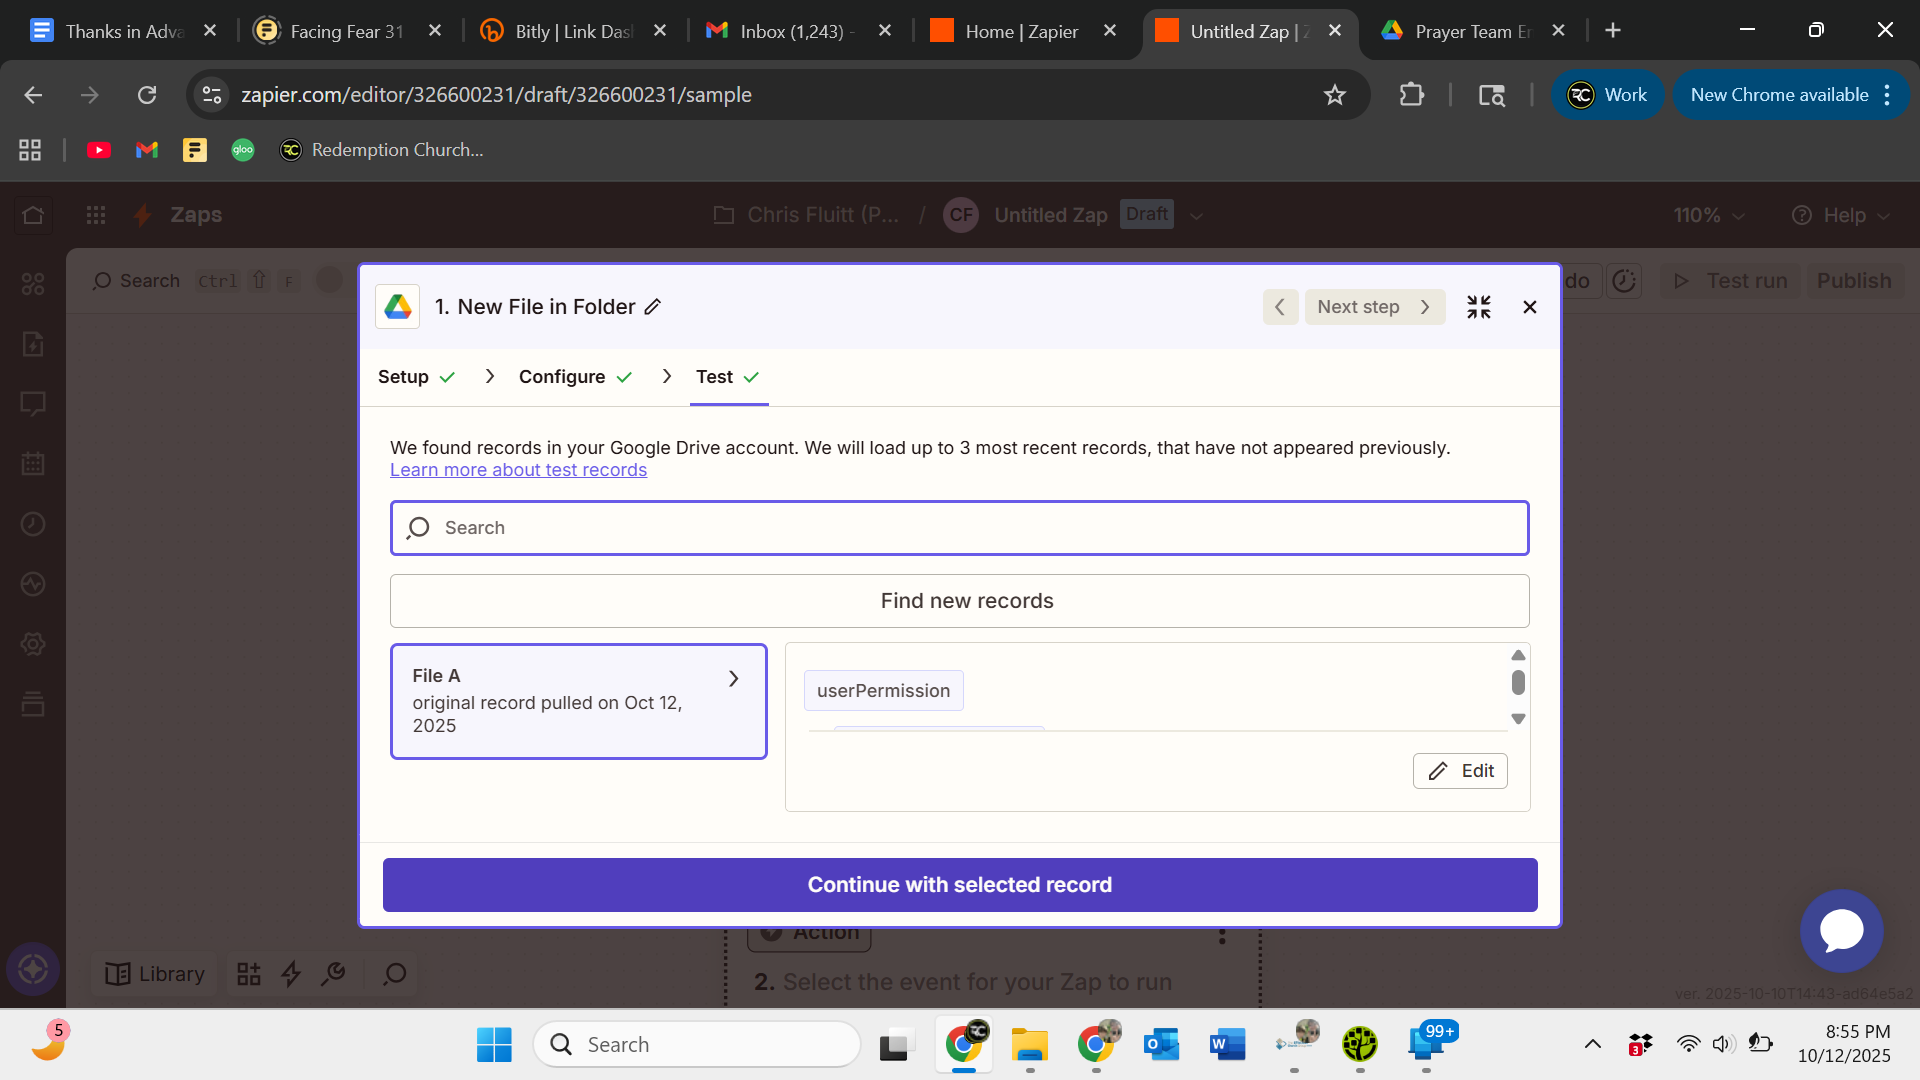Click Continue with selected record
1920x1080 pixels.
click(x=959, y=885)
